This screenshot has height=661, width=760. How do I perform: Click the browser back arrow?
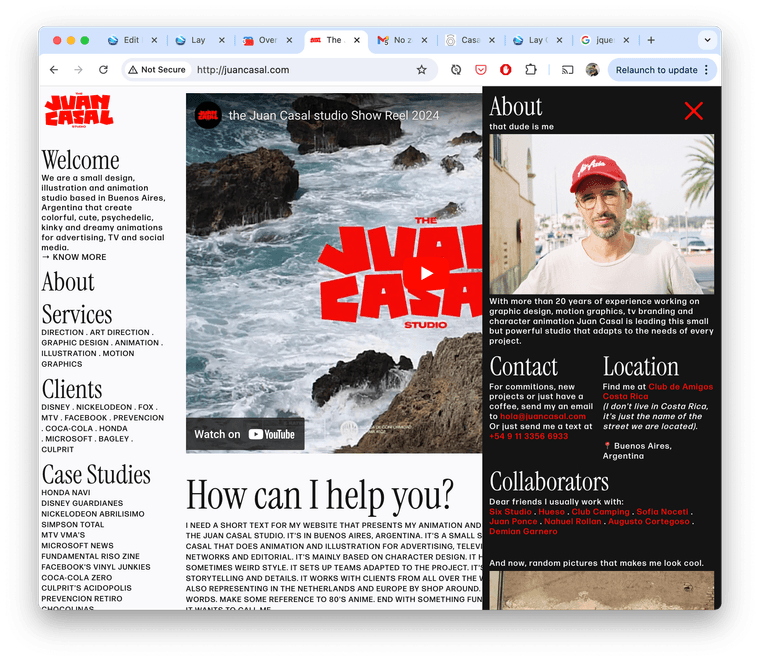point(54,70)
